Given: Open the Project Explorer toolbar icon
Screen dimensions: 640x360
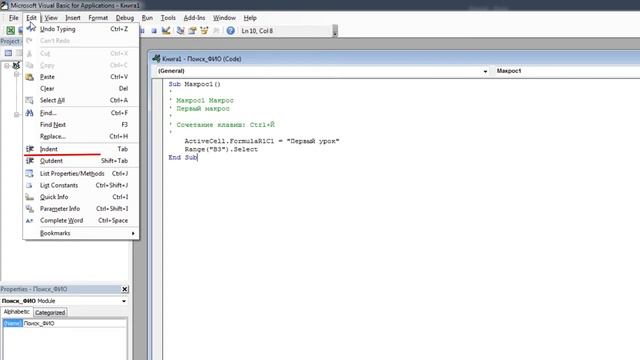Looking at the screenshot, I should 180,31.
